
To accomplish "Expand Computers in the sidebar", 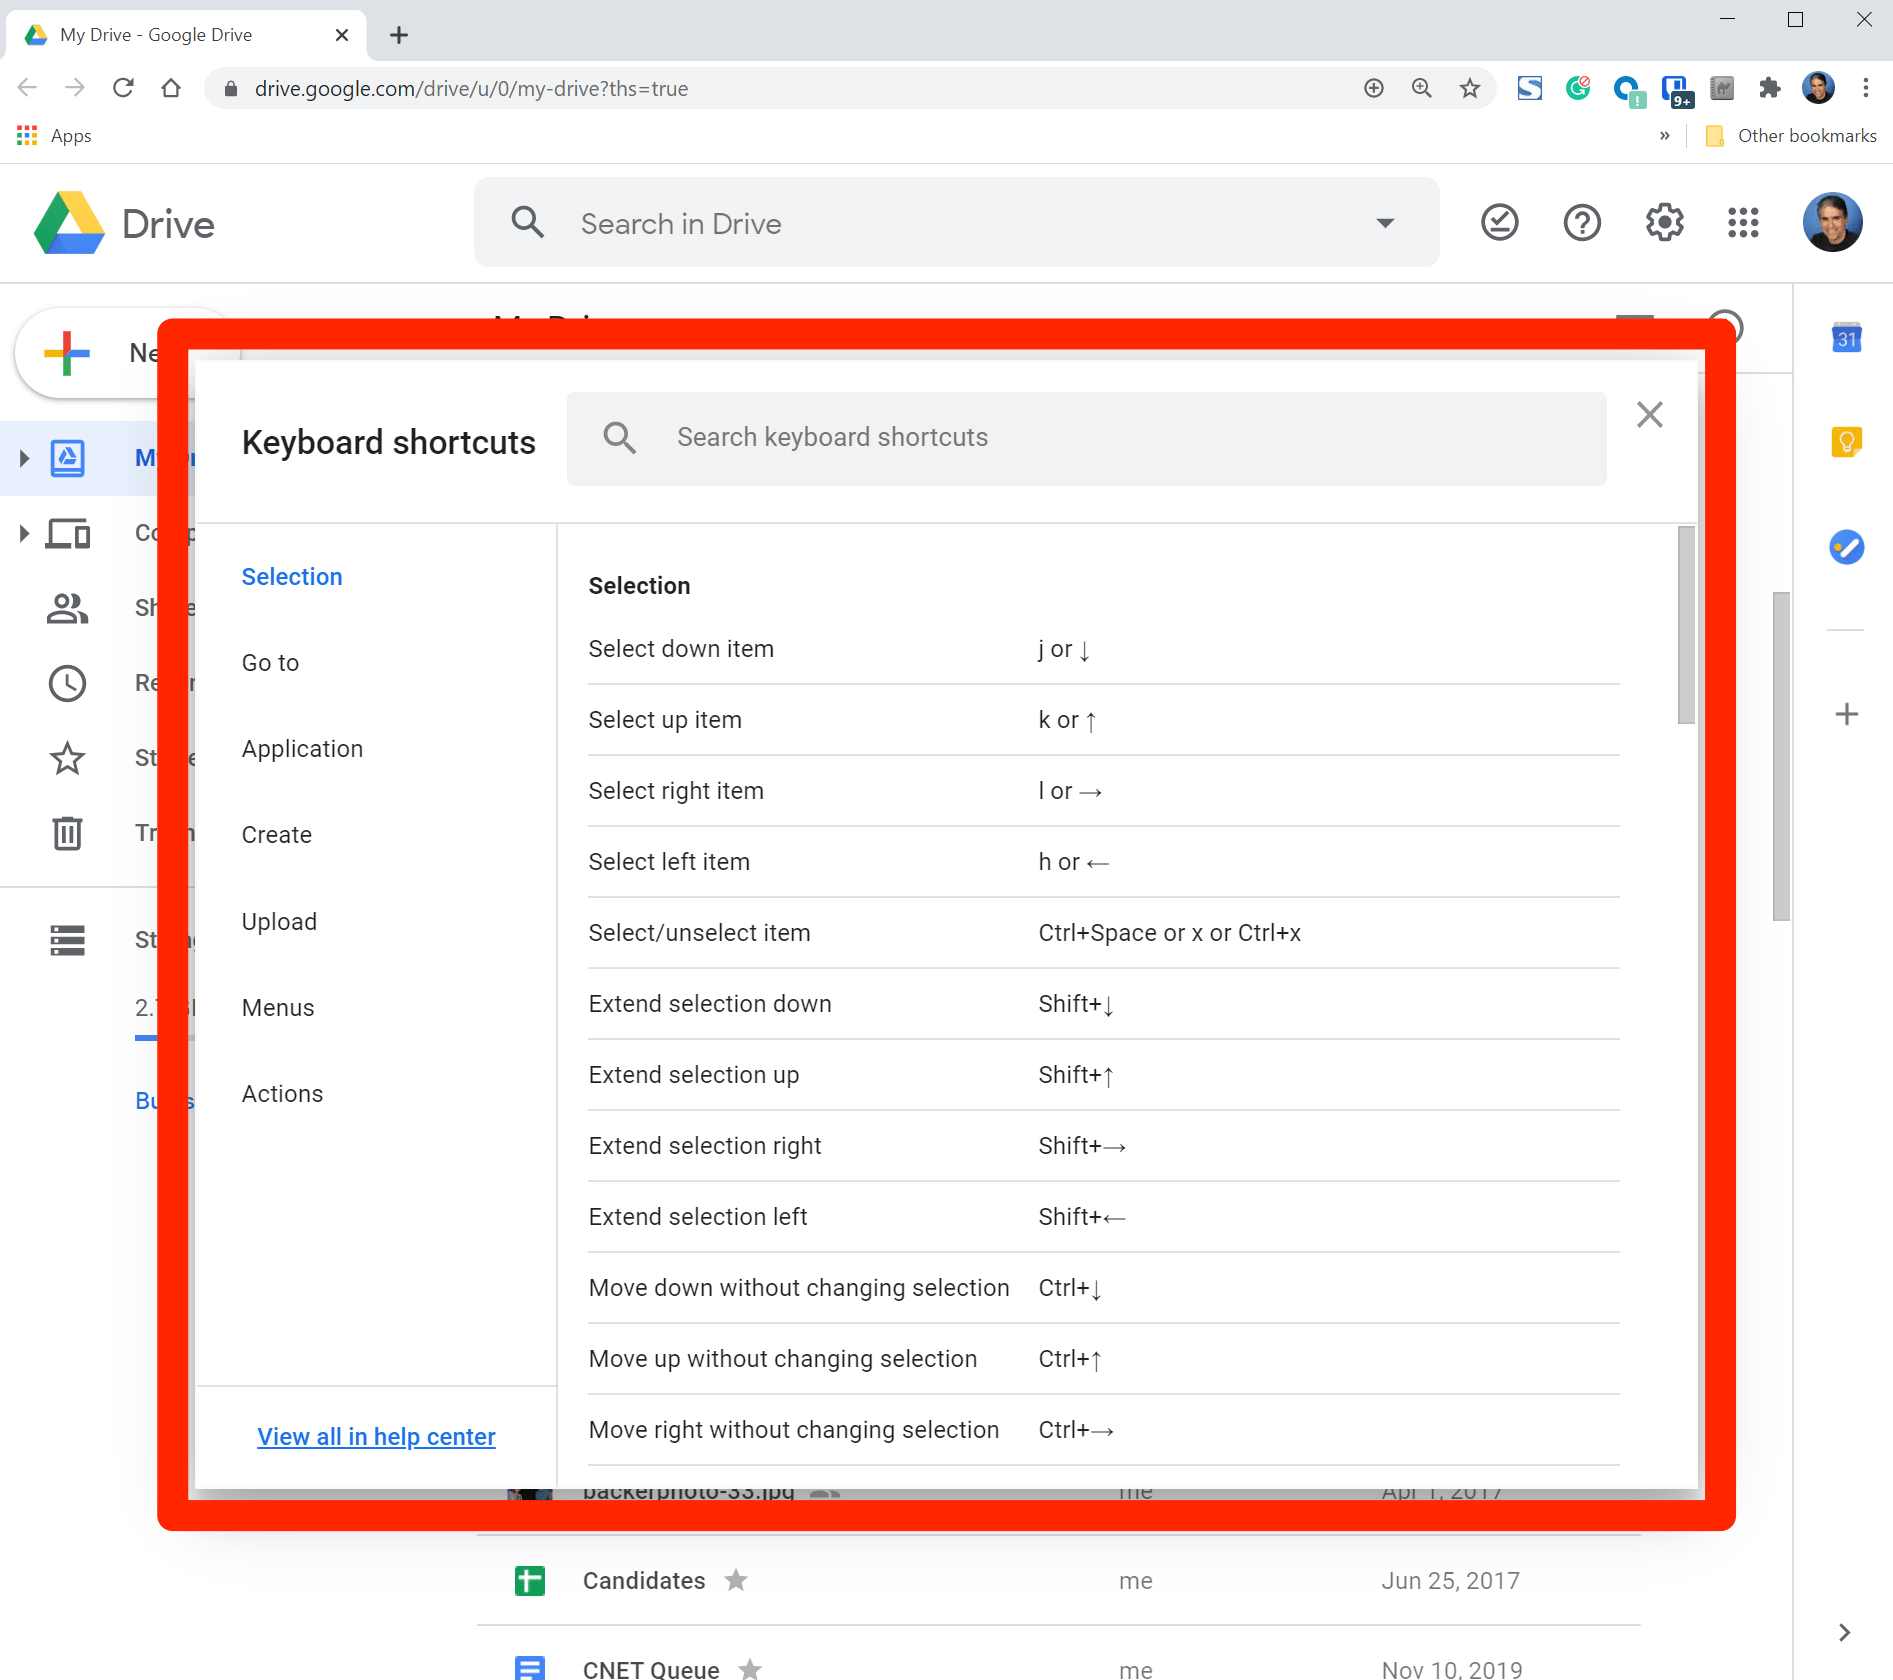I will (24, 533).
